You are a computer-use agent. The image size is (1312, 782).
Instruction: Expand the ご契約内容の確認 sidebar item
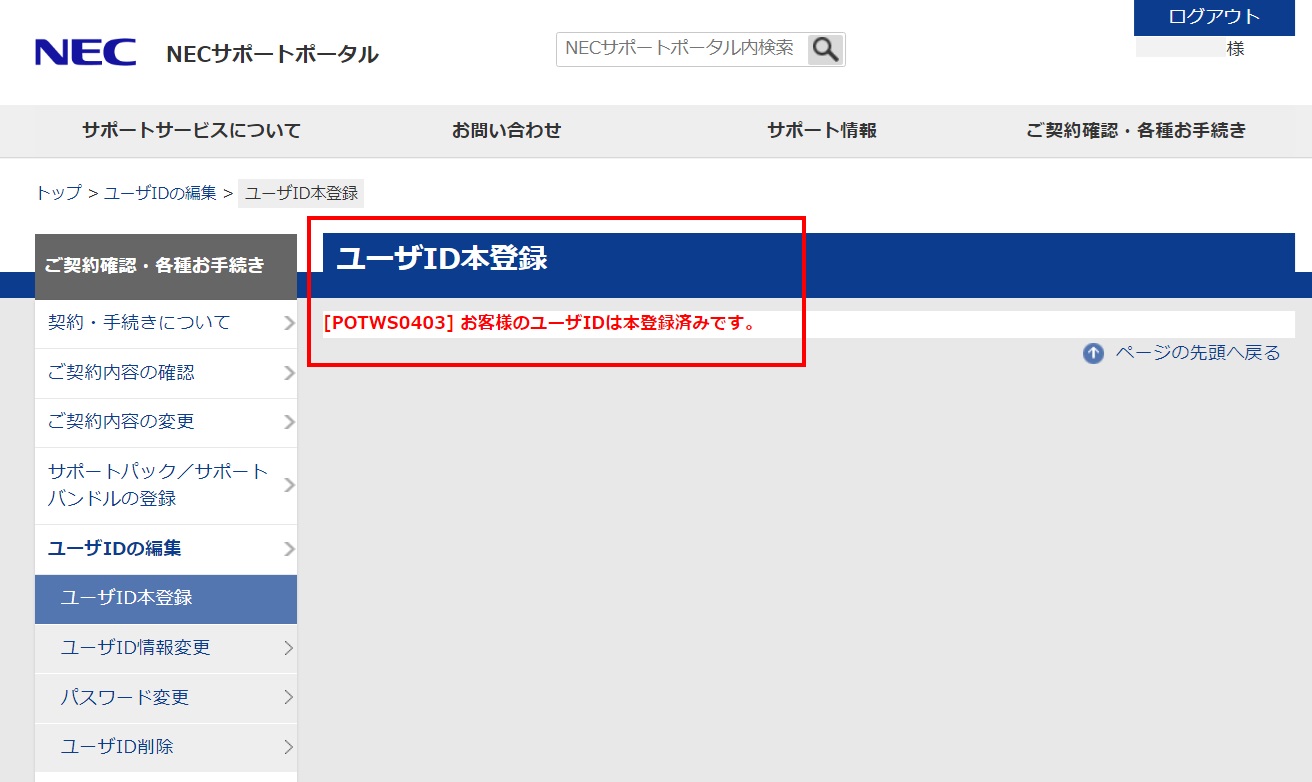(x=165, y=373)
